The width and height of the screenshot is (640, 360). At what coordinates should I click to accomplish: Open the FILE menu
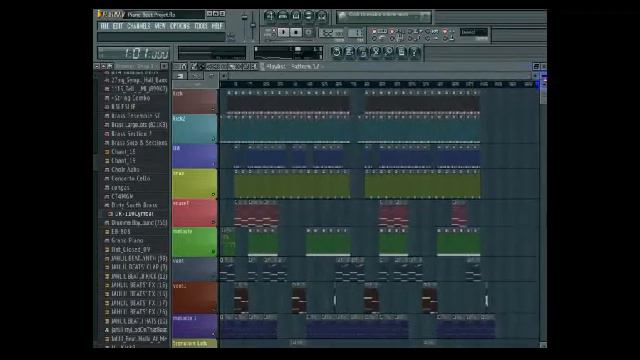click(104, 26)
